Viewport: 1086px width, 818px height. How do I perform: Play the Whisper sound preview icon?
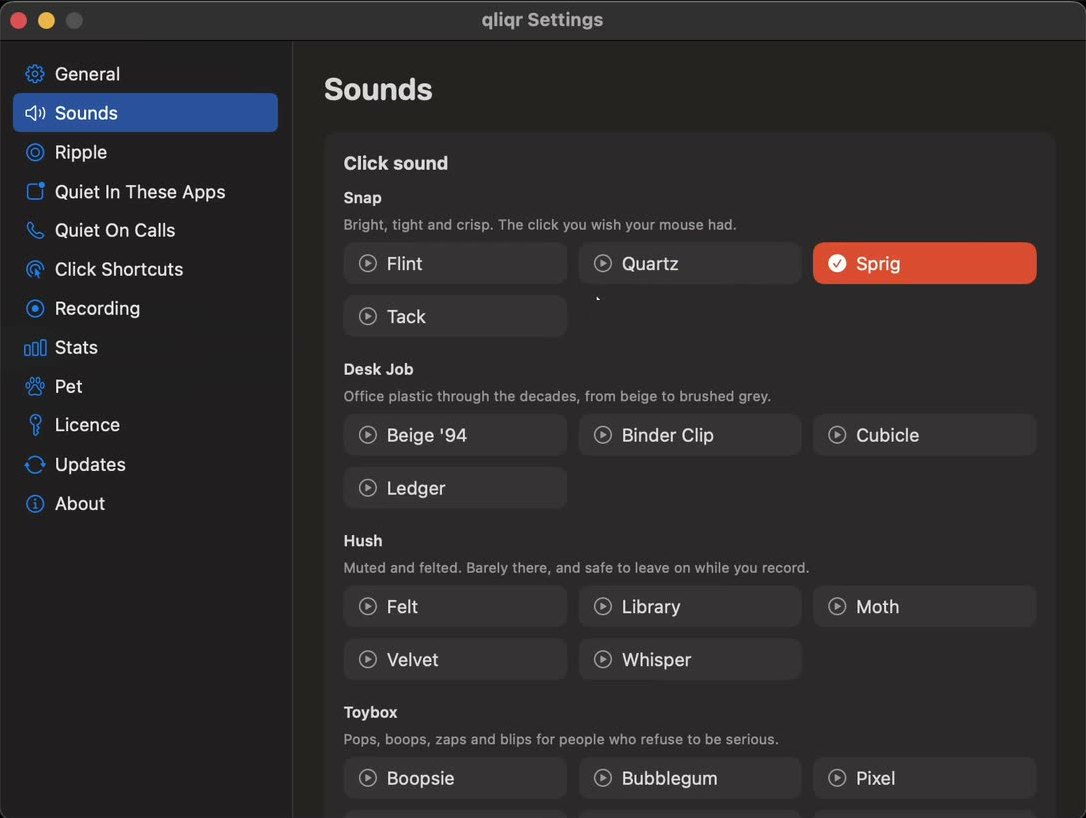coord(603,659)
